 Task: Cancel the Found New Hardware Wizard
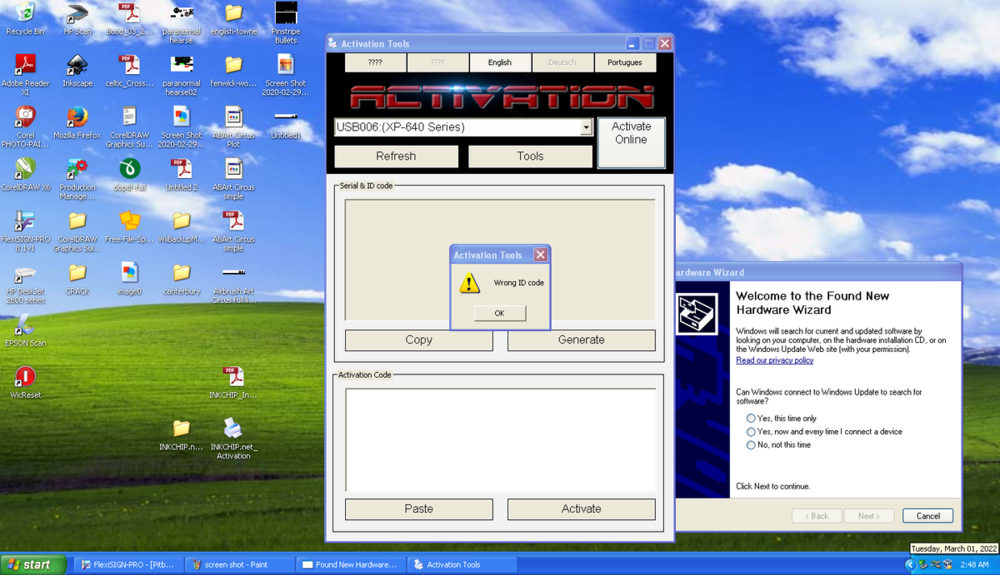tap(928, 516)
